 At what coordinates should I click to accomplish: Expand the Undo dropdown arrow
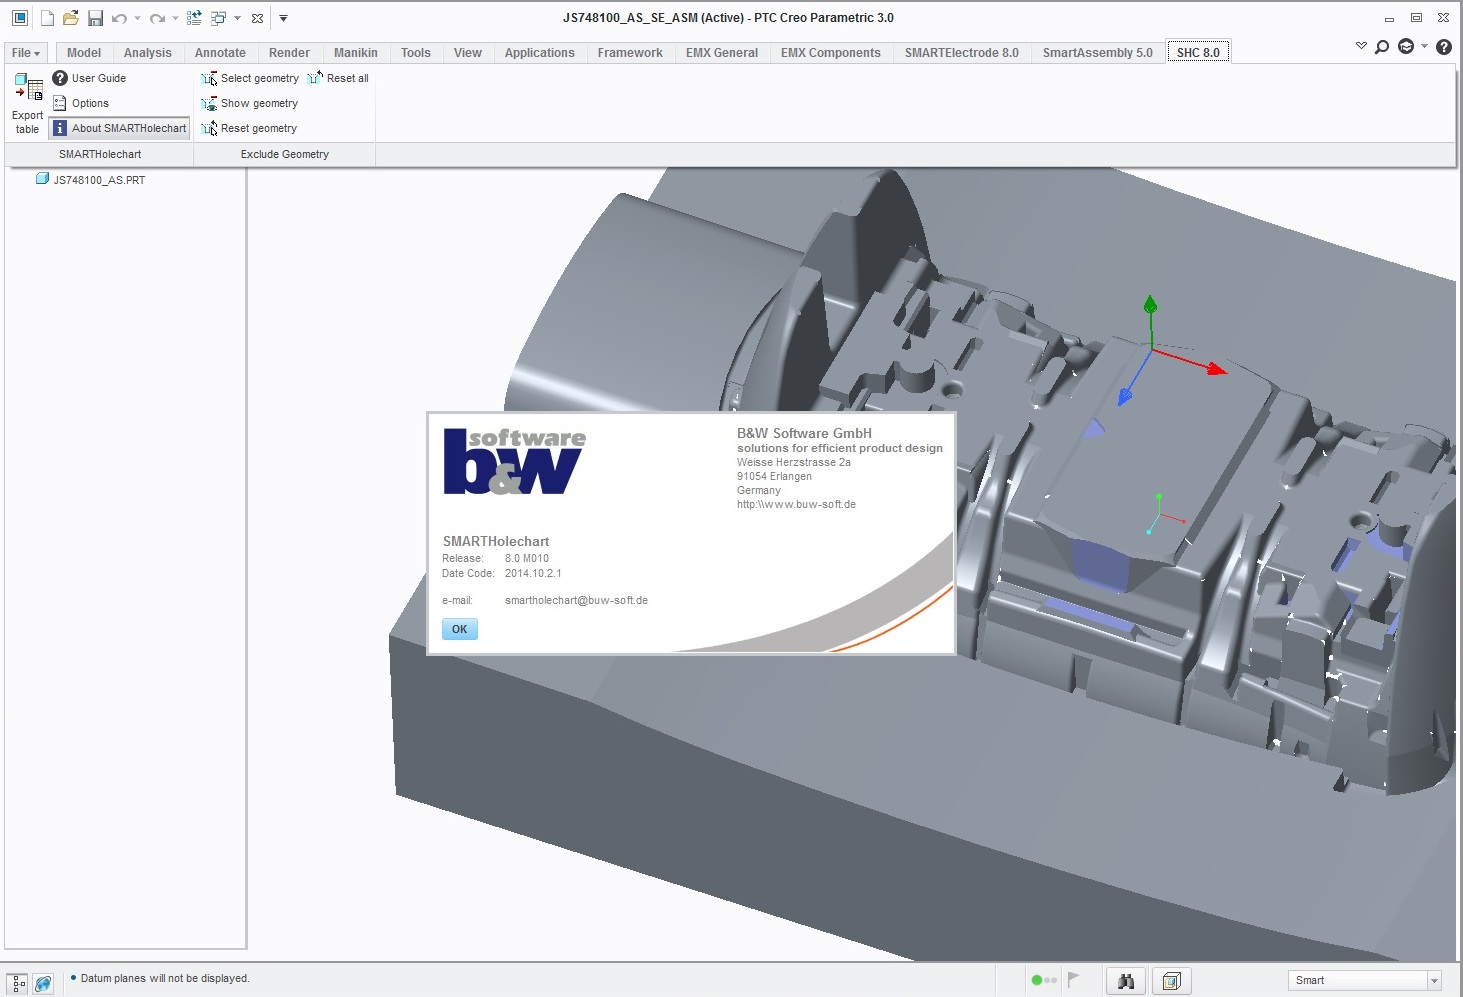pyautogui.click(x=137, y=18)
